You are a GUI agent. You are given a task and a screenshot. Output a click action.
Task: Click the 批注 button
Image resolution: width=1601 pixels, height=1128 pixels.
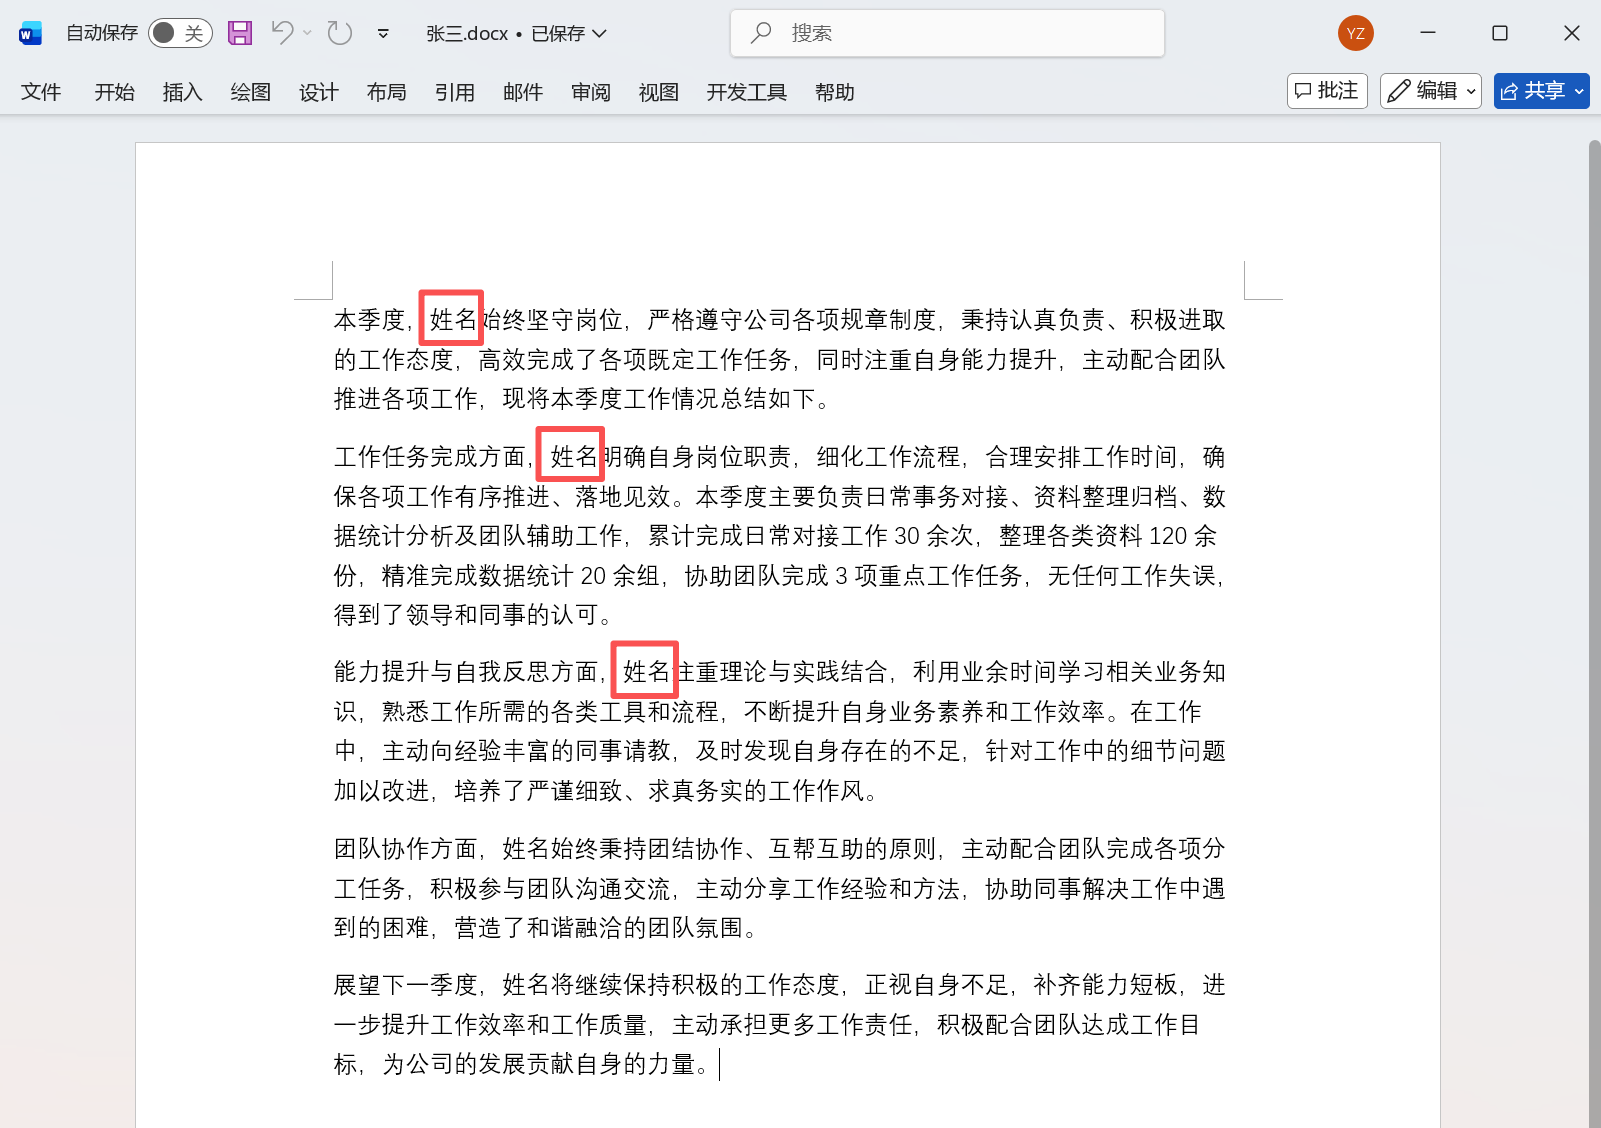click(x=1327, y=90)
